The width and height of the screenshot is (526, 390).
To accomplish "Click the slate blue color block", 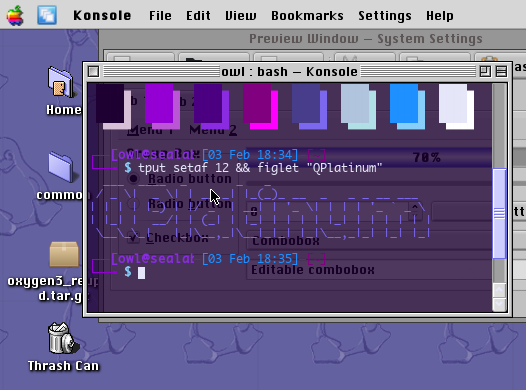I will coord(306,104).
